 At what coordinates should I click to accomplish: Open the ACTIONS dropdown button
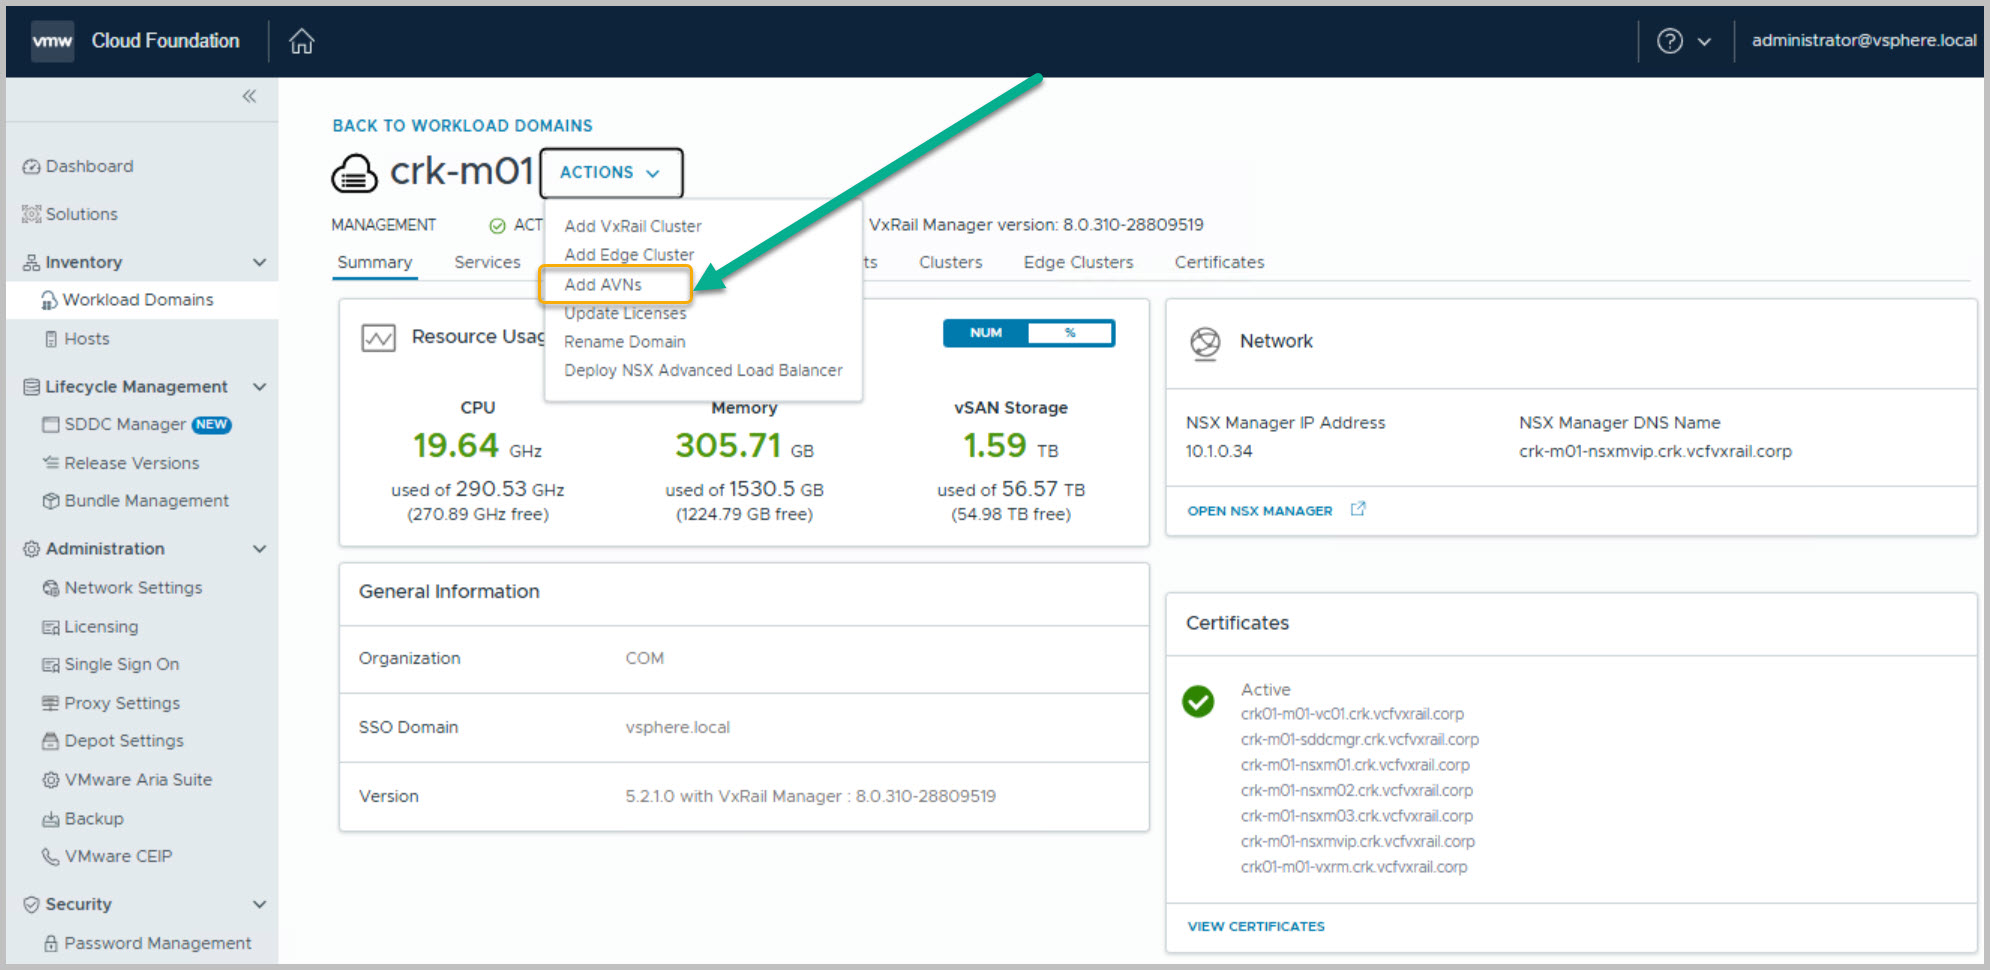(610, 173)
